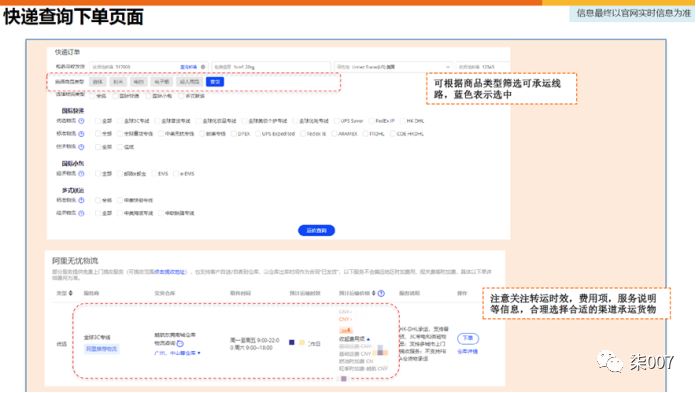Tick the EMS checkbox
Screen dimensions: 696x393
[154, 174]
